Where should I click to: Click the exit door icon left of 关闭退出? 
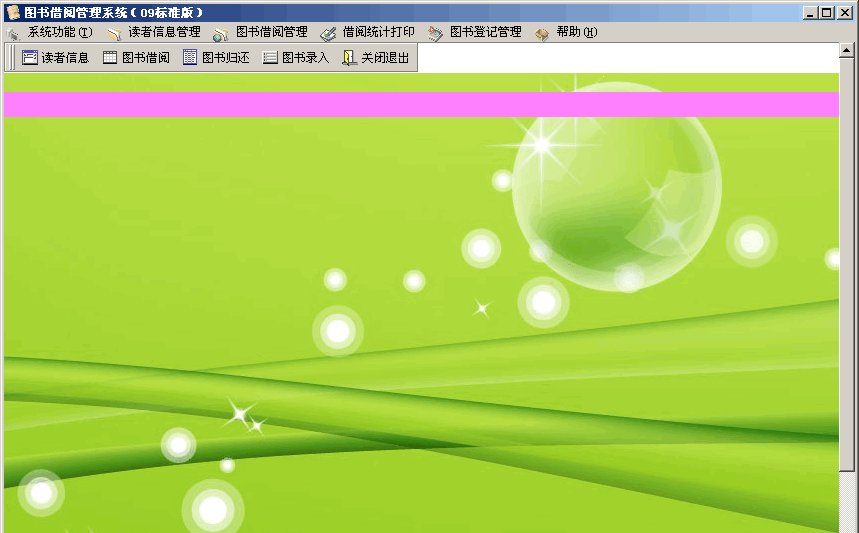[x=350, y=58]
